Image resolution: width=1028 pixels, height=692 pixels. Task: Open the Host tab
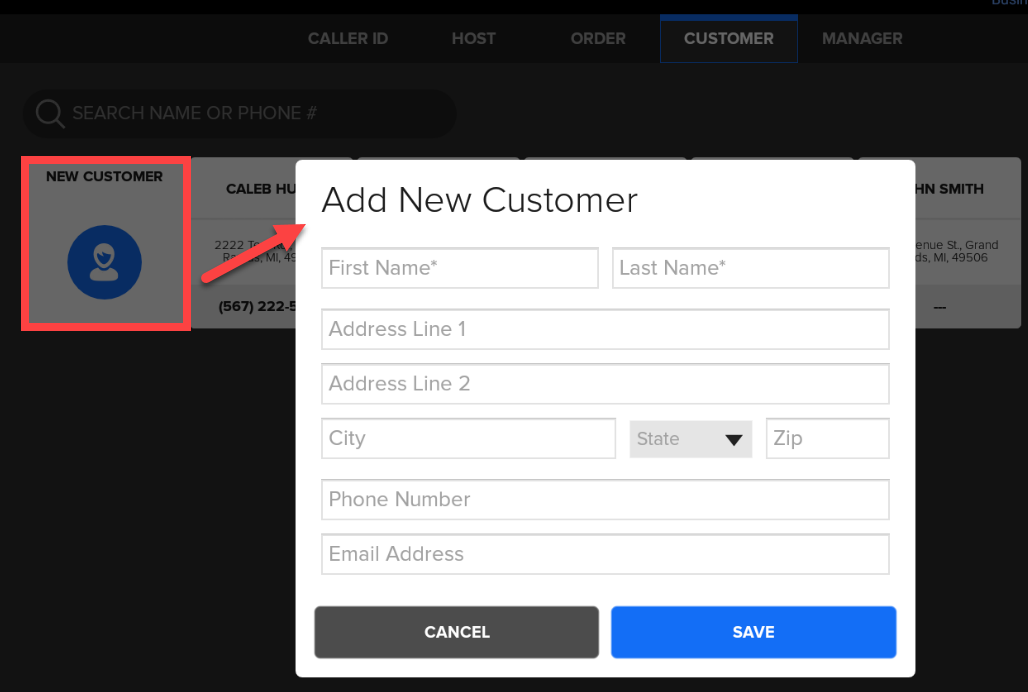pyautogui.click(x=473, y=39)
